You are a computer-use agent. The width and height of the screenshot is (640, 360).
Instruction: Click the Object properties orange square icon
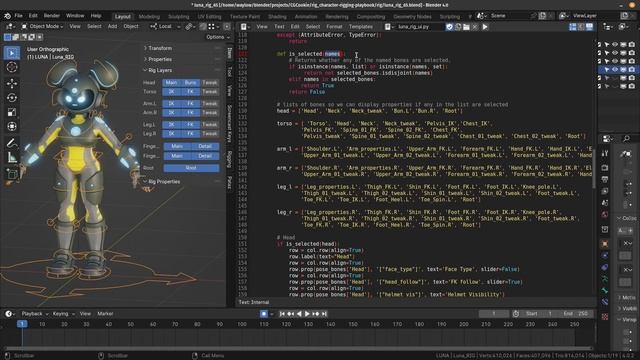pos(604,244)
